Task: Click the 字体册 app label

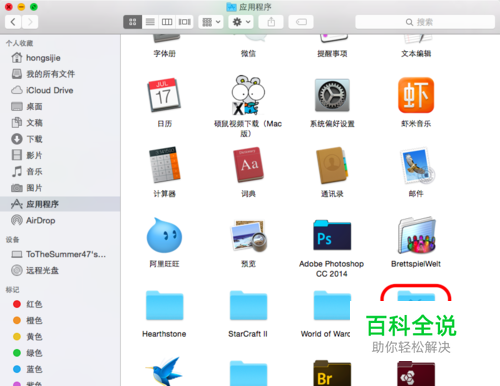Action: pos(164,54)
